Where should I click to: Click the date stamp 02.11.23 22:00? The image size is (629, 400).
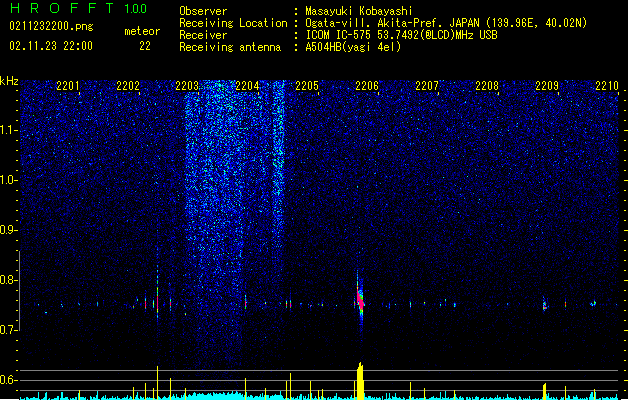51,46
